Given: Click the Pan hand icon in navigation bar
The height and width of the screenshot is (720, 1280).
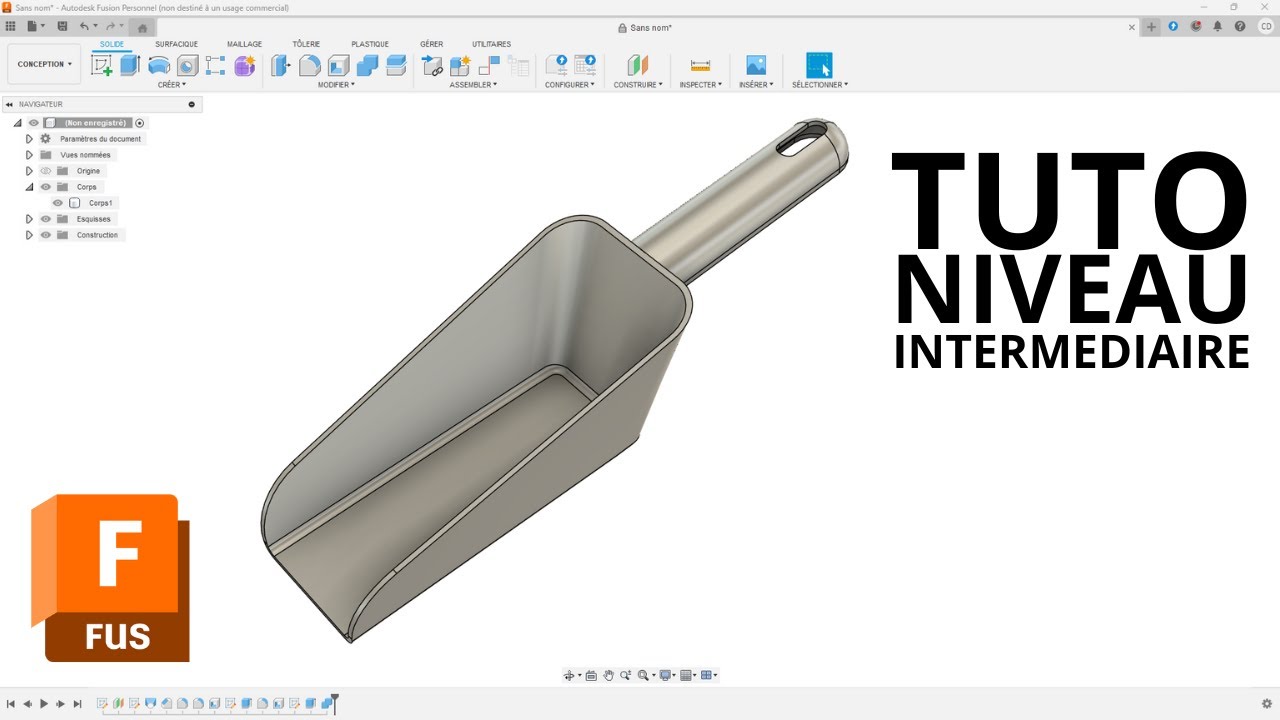Looking at the screenshot, I should click(x=608, y=676).
